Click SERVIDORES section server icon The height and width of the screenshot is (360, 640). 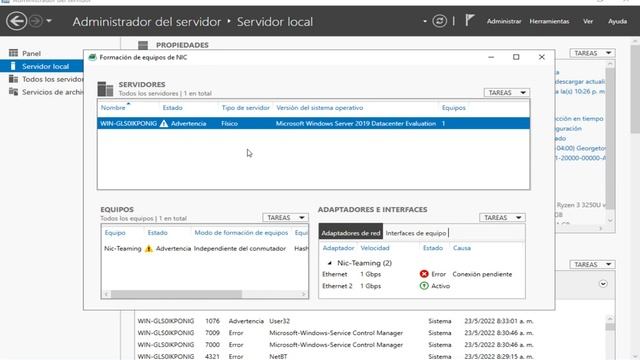coord(105,89)
